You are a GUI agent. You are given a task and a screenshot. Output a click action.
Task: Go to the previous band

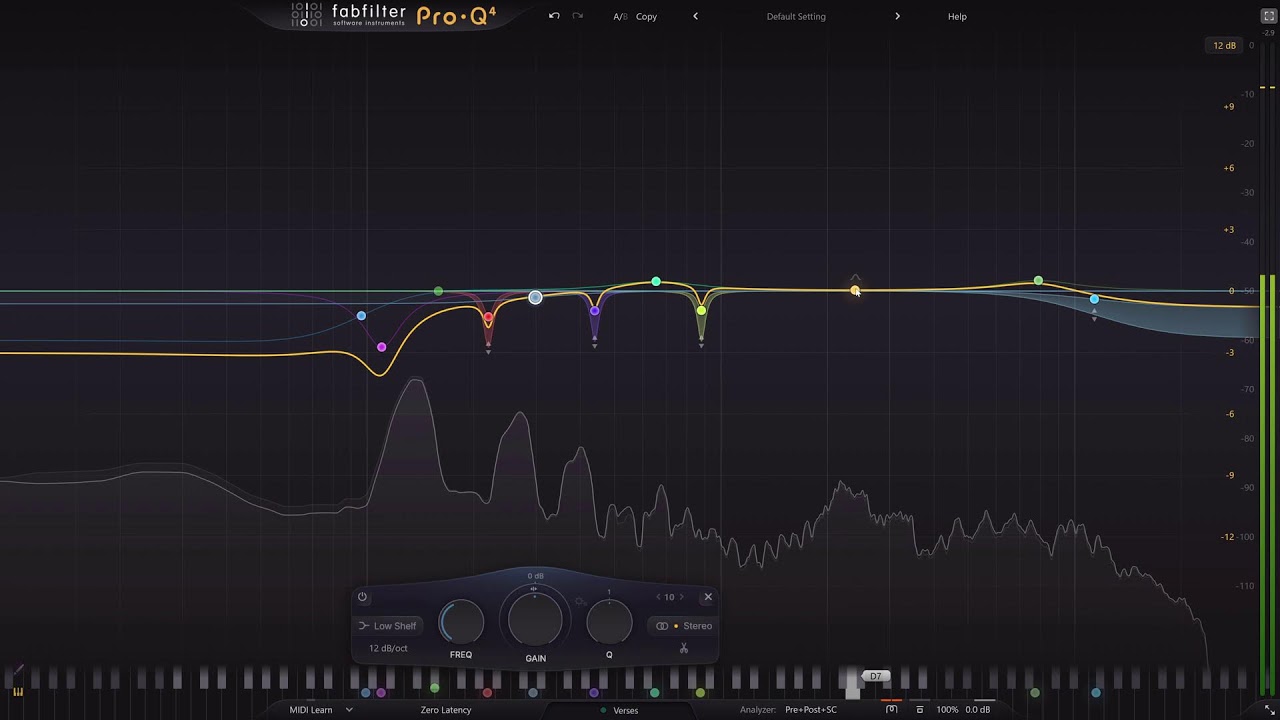pos(658,597)
